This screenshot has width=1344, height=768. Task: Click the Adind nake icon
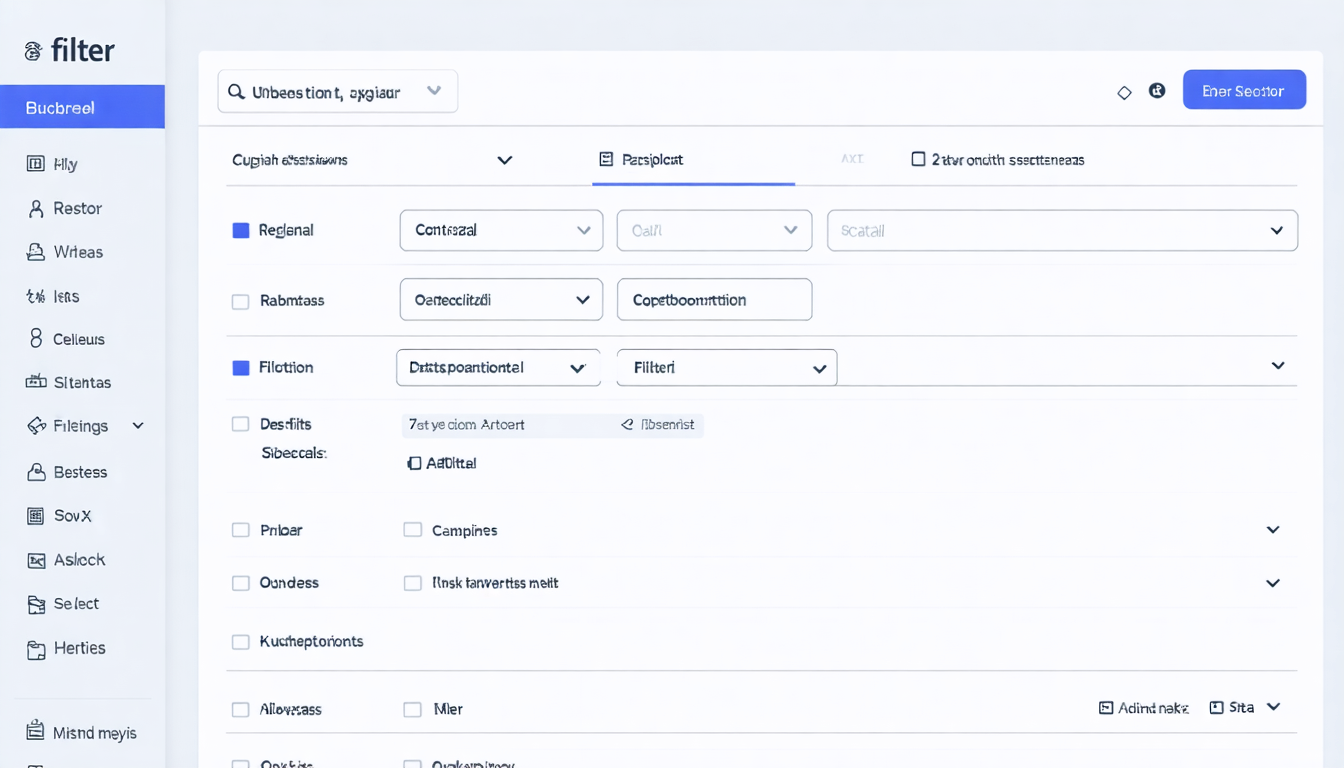(x=1106, y=708)
